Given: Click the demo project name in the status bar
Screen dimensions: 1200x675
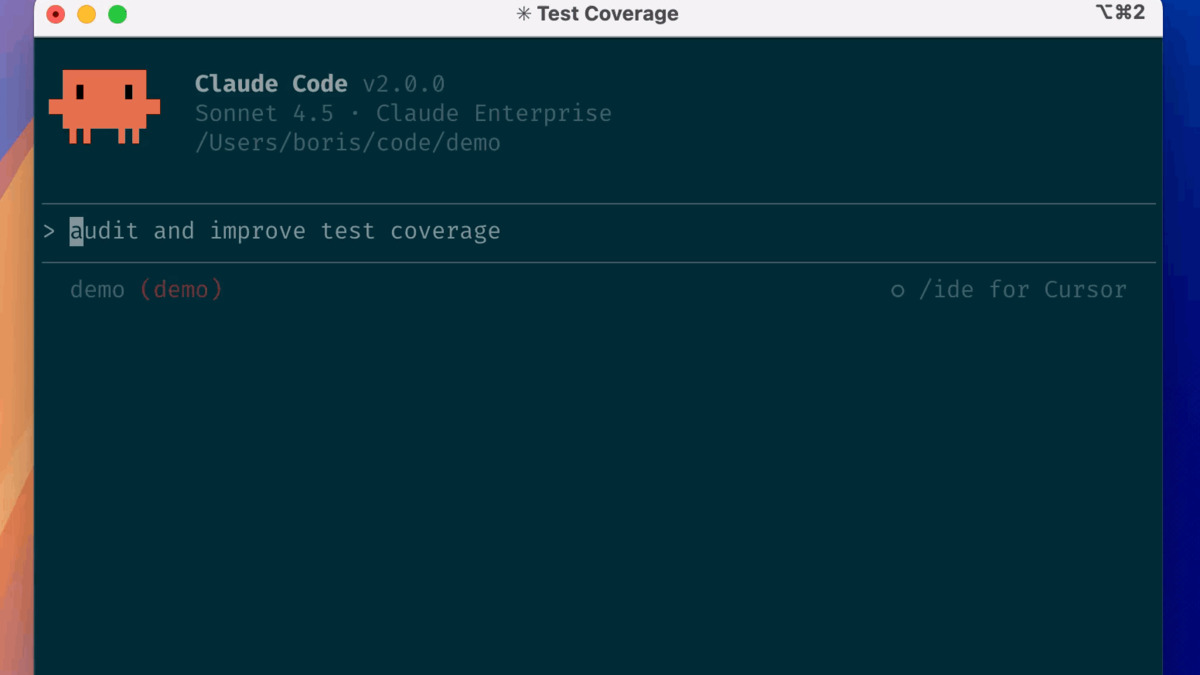Looking at the screenshot, I should click(97, 290).
